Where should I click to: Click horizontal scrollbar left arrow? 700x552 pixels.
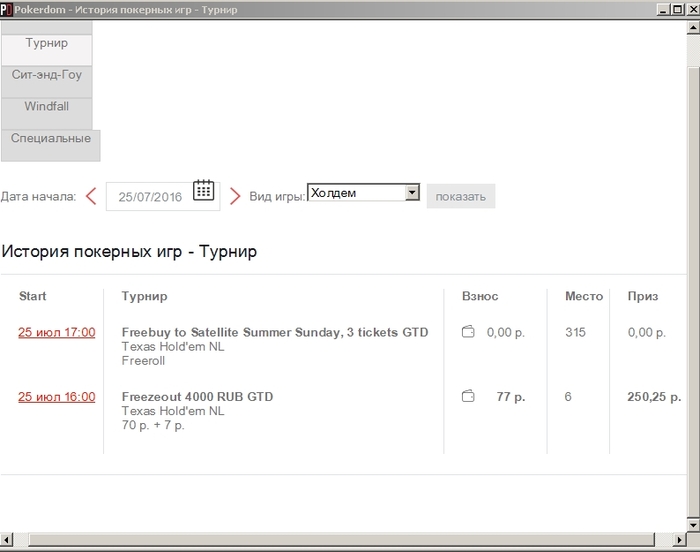coord(6,539)
